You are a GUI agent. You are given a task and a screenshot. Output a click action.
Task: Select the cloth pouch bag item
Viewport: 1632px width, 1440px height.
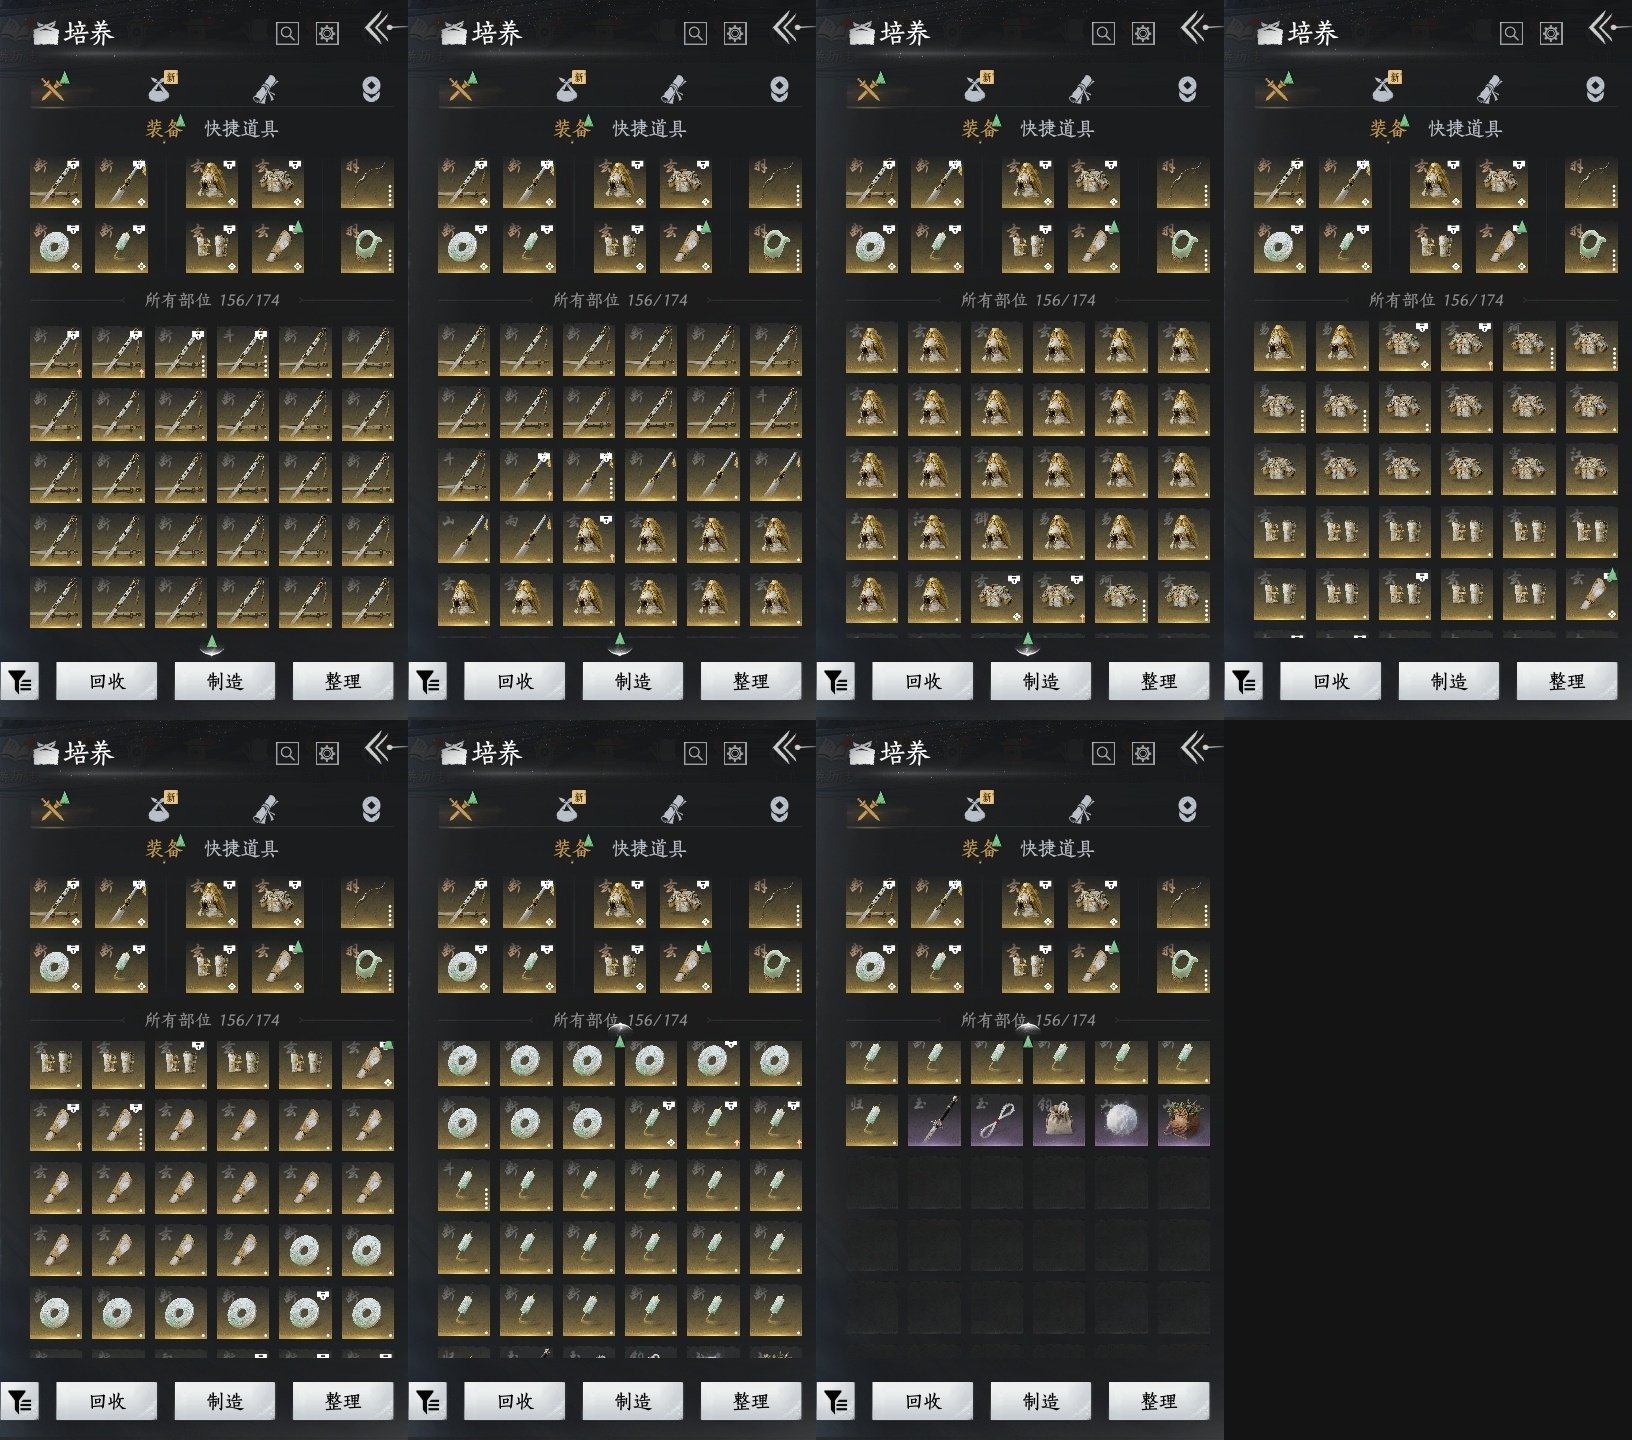pyautogui.click(x=1058, y=1120)
